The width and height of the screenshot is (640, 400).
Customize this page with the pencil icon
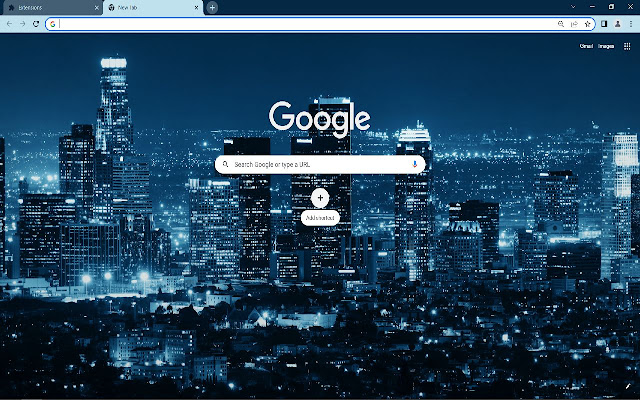tap(627, 386)
